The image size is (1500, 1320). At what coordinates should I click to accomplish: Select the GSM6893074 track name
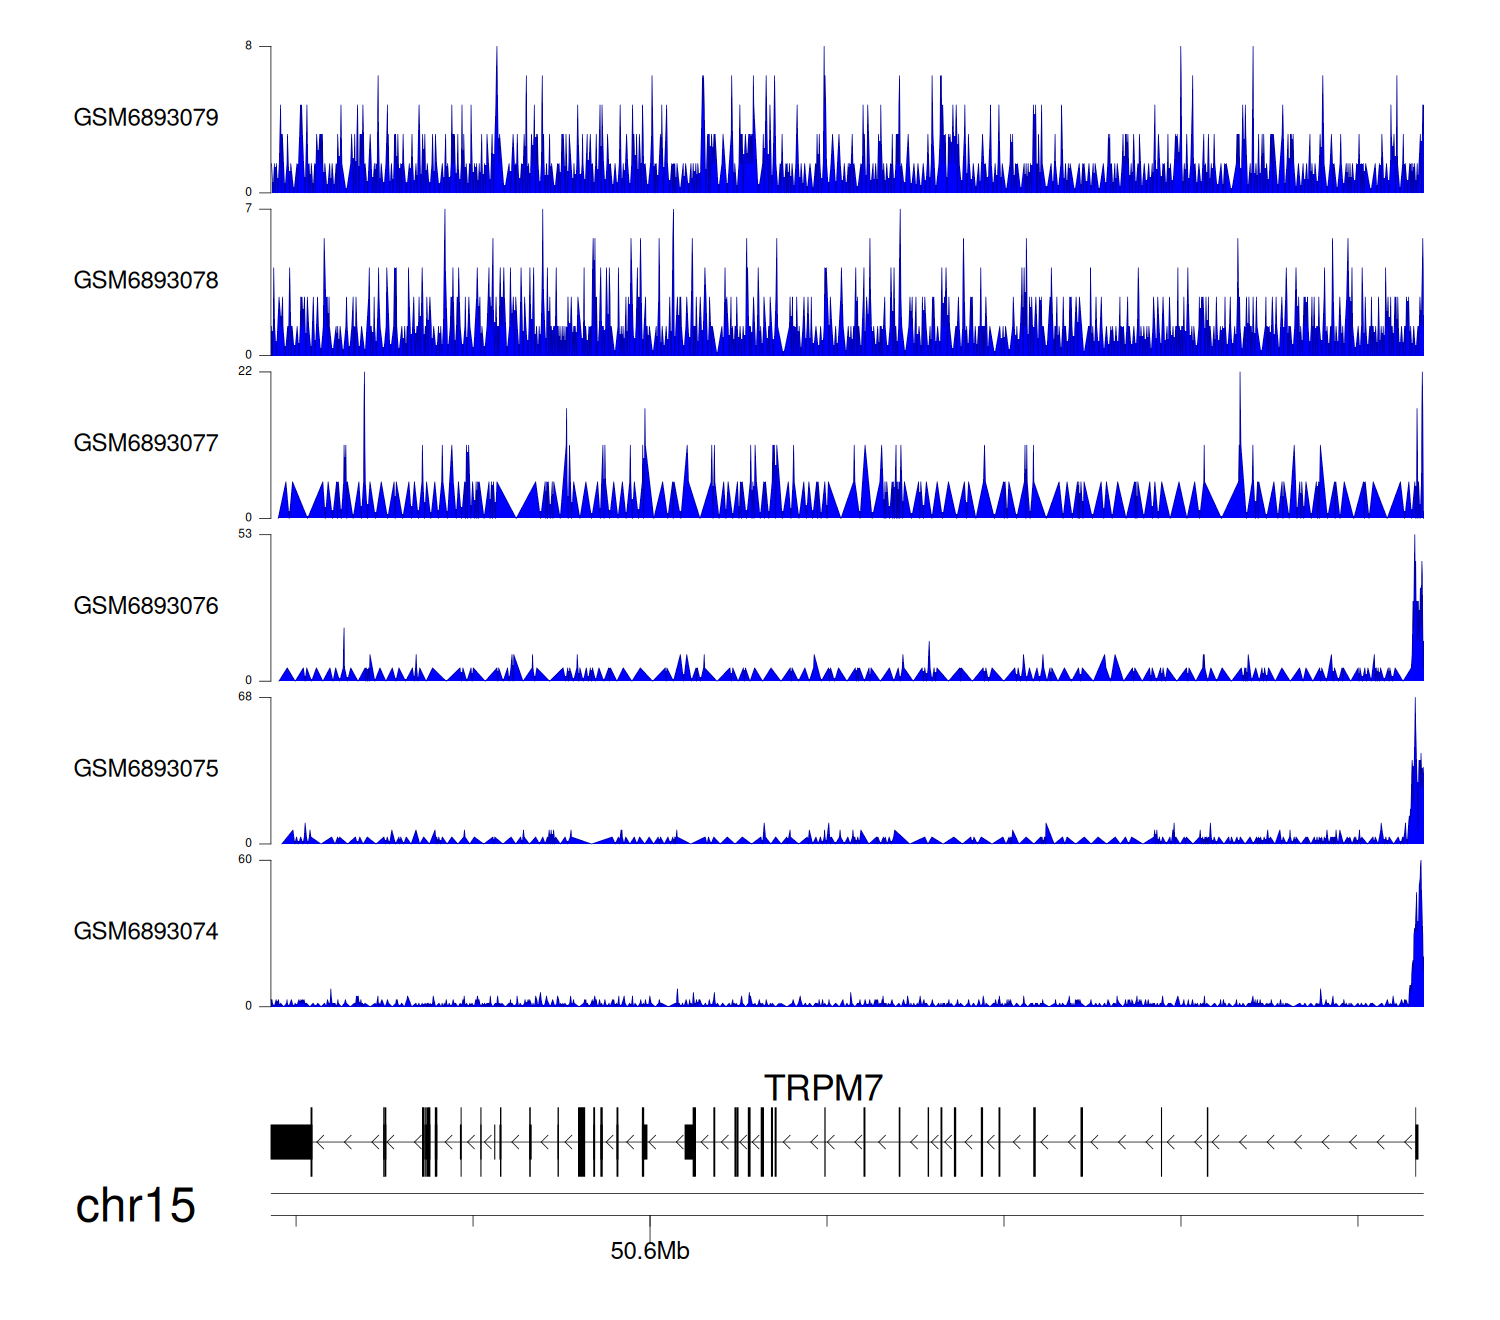click(x=146, y=932)
